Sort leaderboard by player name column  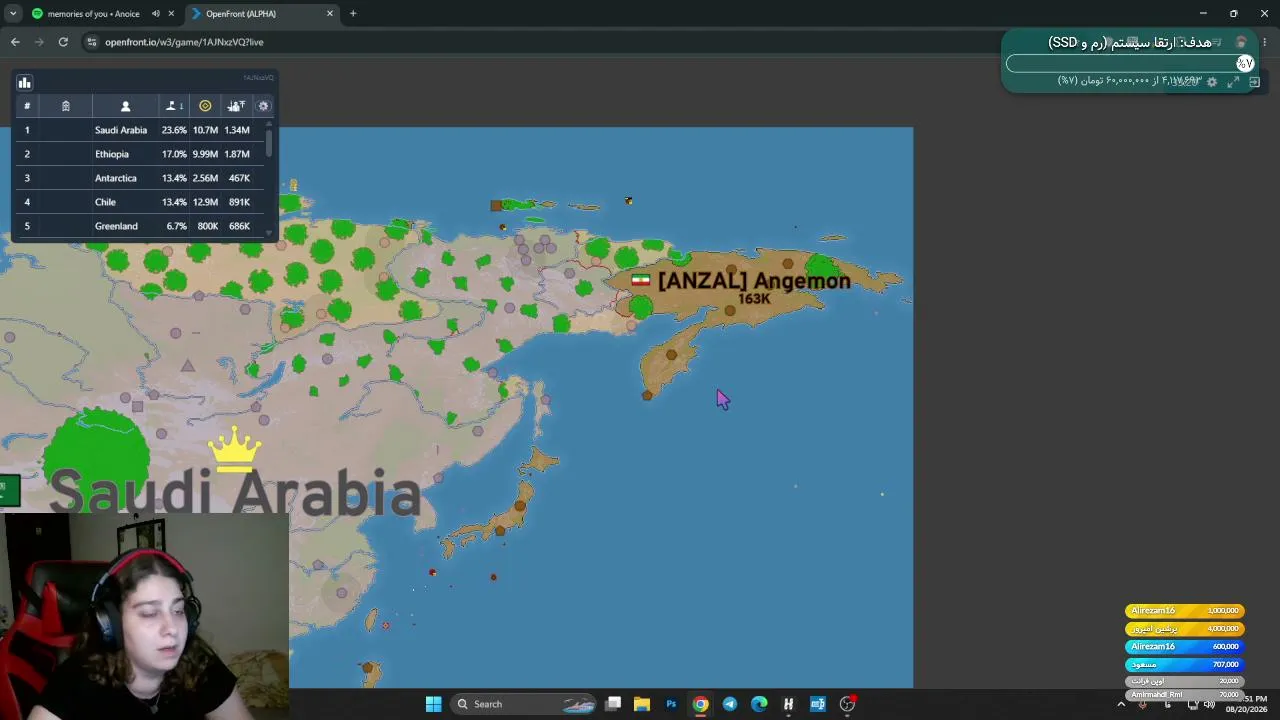click(125, 106)
